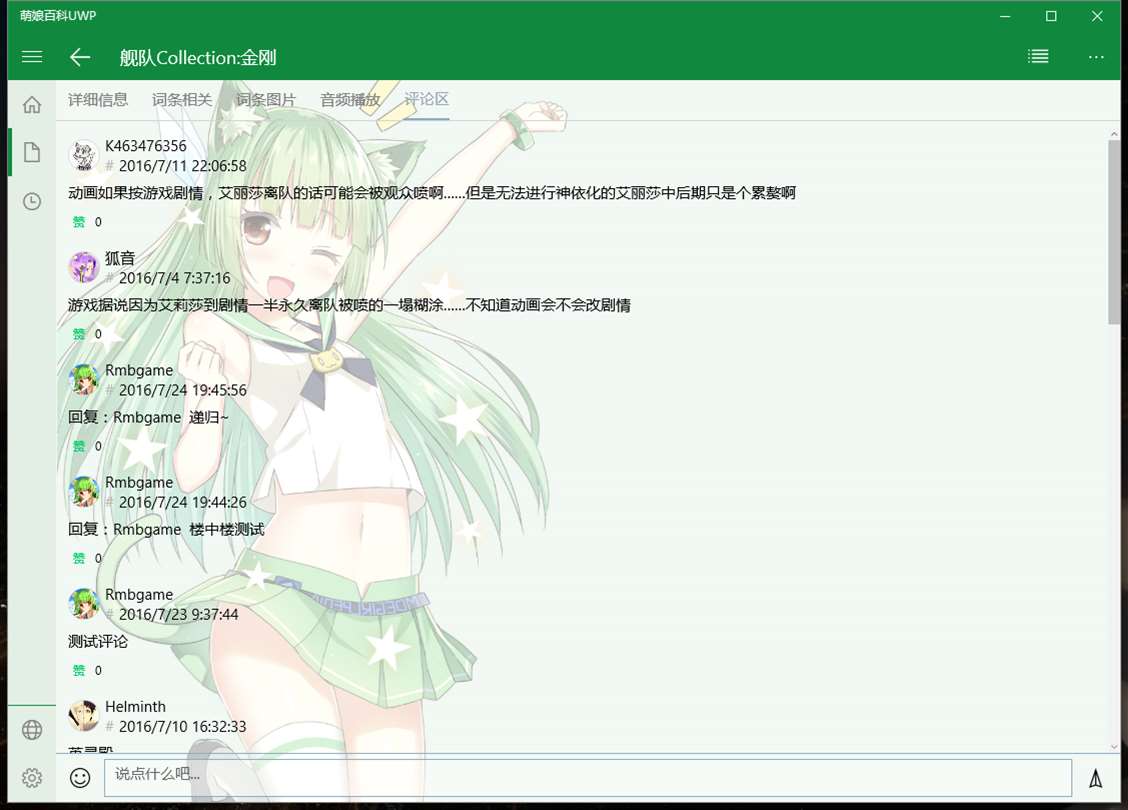The height and width of the screenshot is (810, 1128).
Task: Like the 楼中楼测试 reply comment
Action: 78,558
